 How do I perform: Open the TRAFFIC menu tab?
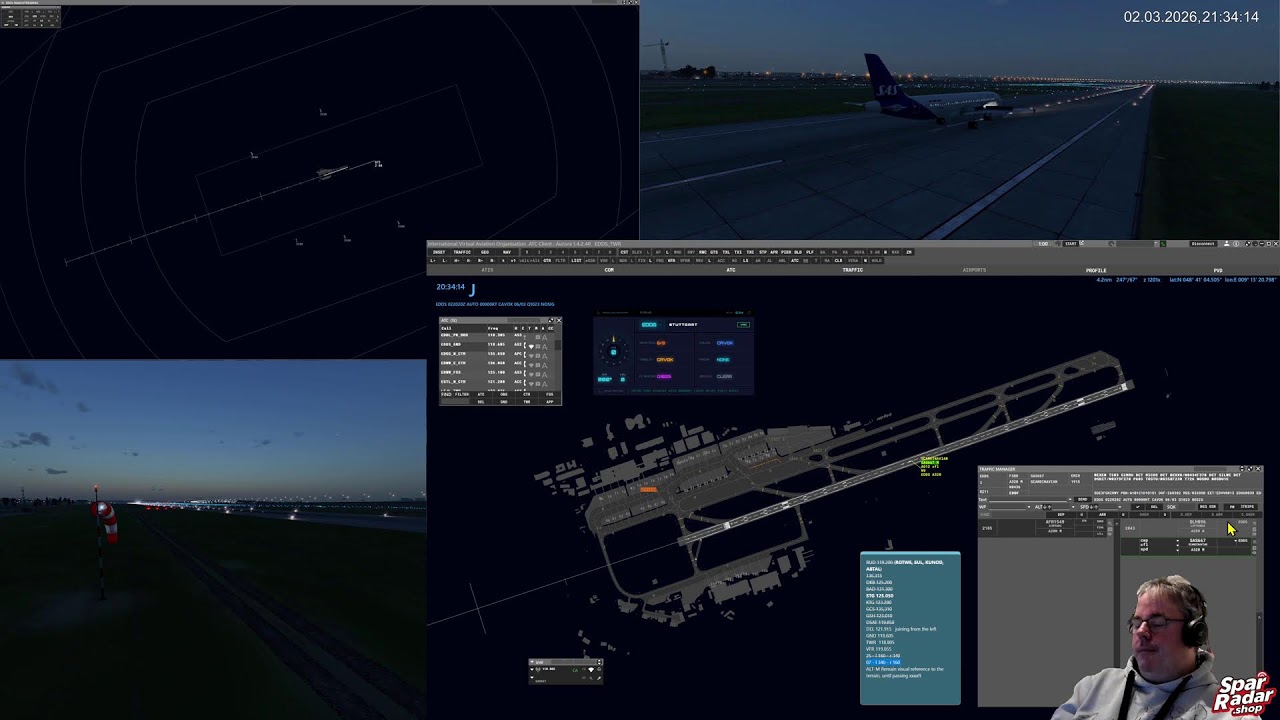point(853,270)
